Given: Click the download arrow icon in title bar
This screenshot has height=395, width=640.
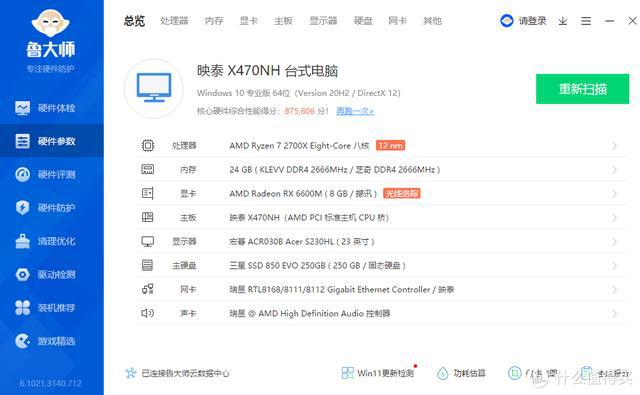Looking at the screenshot, I should (563, 21).
